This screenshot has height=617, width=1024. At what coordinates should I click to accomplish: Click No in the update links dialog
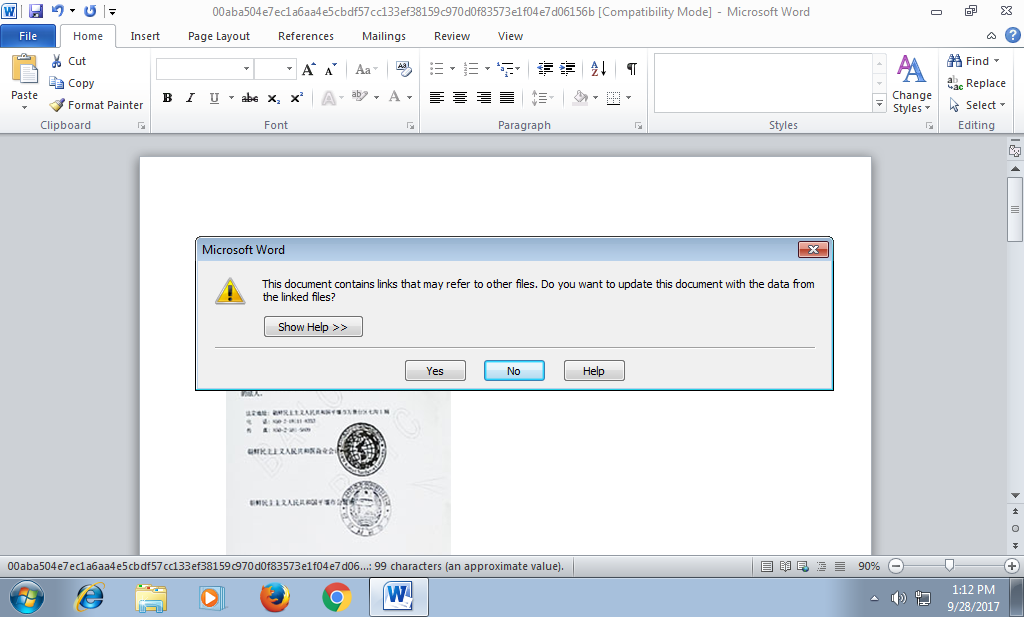514,371
